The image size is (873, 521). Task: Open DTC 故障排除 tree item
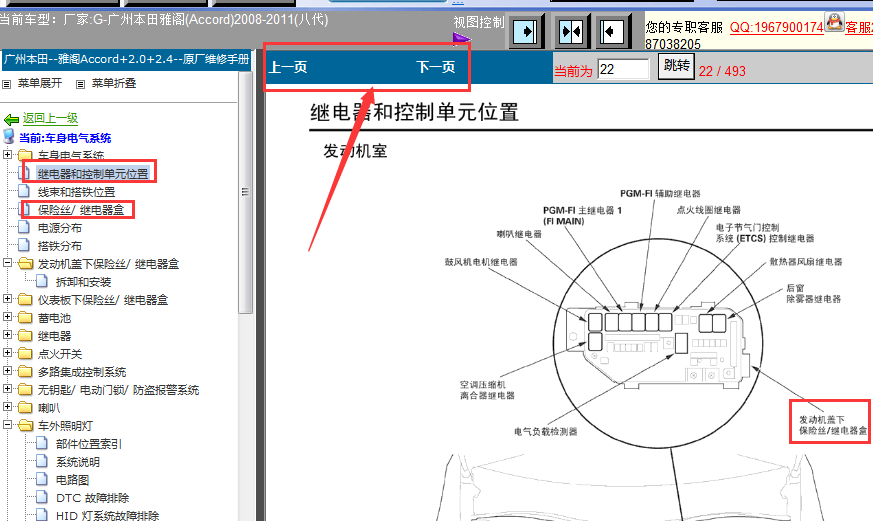click(92, 498)
